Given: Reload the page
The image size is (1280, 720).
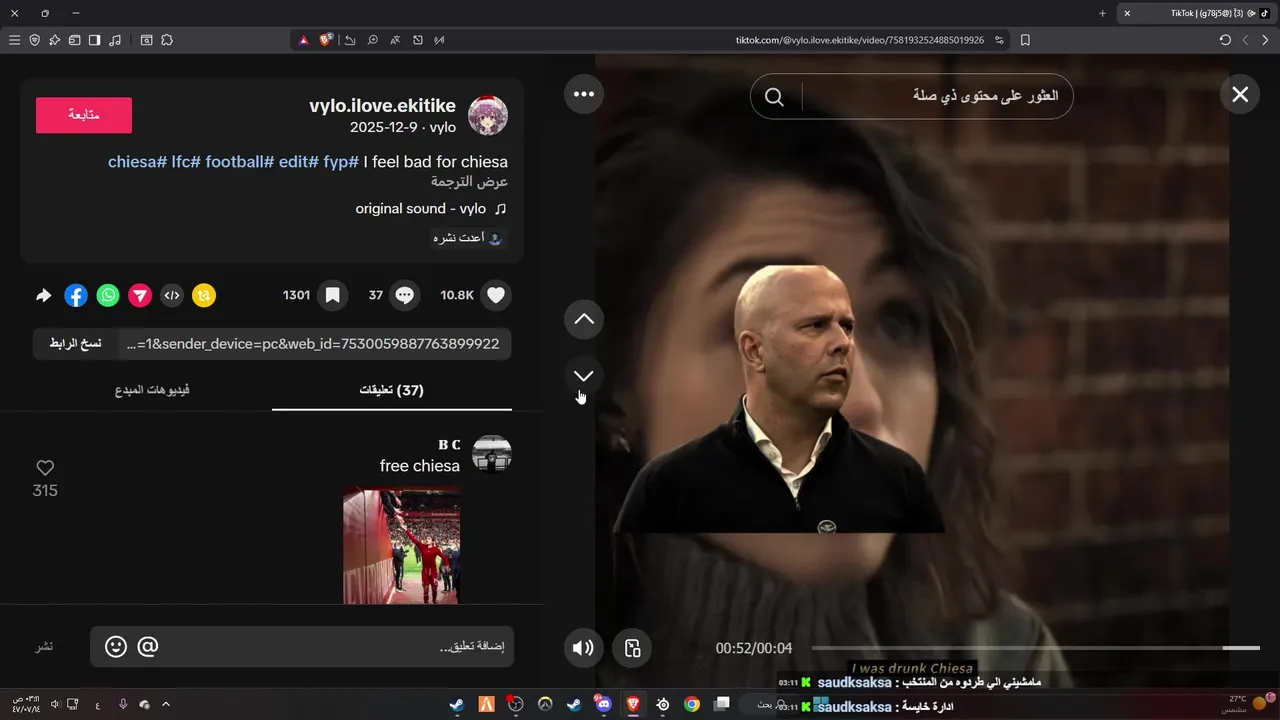Looking at the screenshot, I should point(1225,40).
